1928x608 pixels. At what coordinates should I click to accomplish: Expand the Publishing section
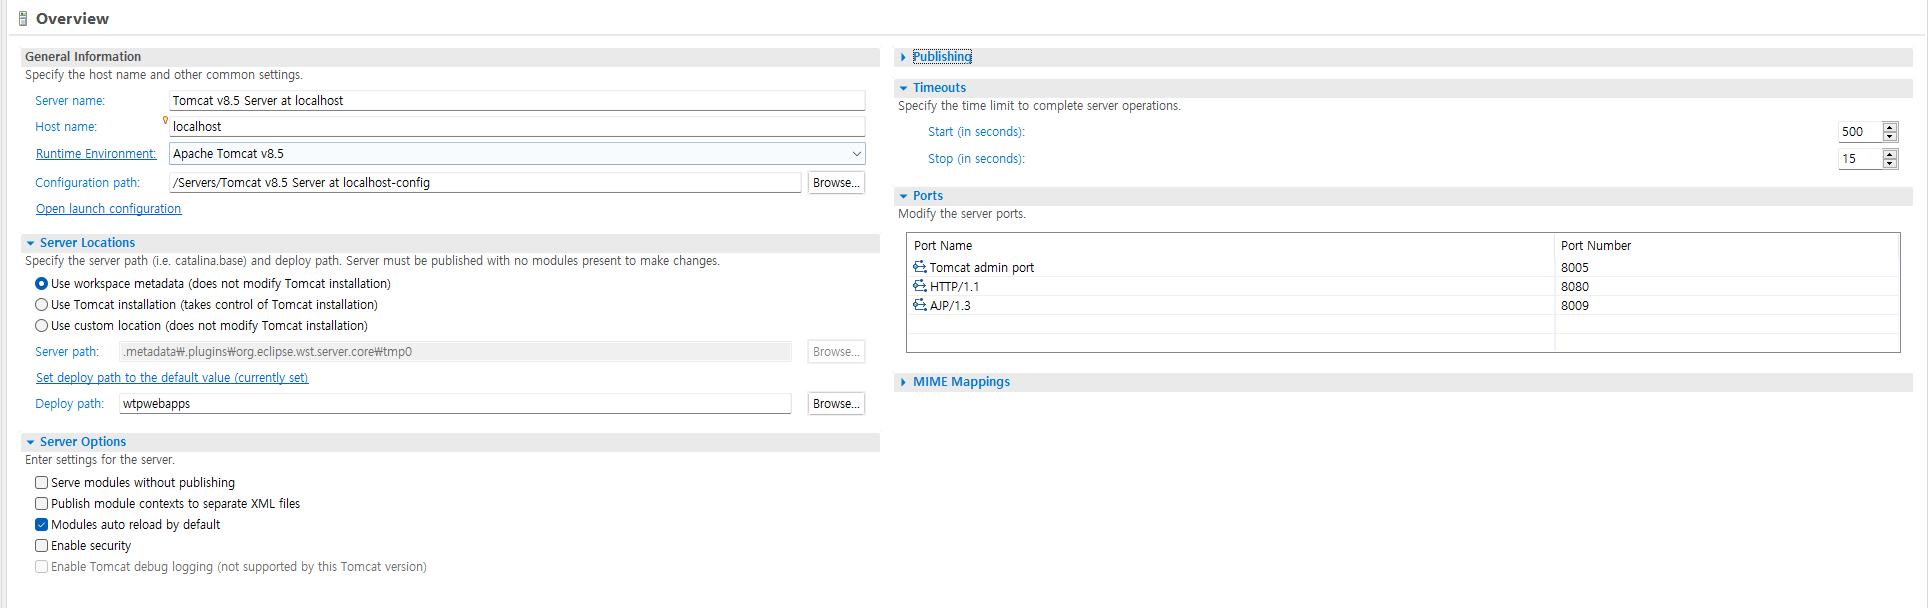click(903, 57)
